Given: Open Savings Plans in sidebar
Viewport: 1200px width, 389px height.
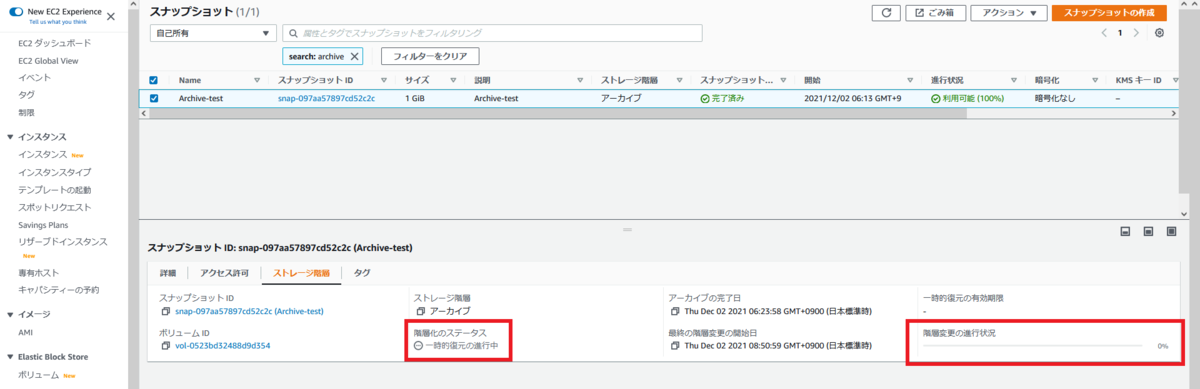Looking at the screenshot, I should point(44,225).
